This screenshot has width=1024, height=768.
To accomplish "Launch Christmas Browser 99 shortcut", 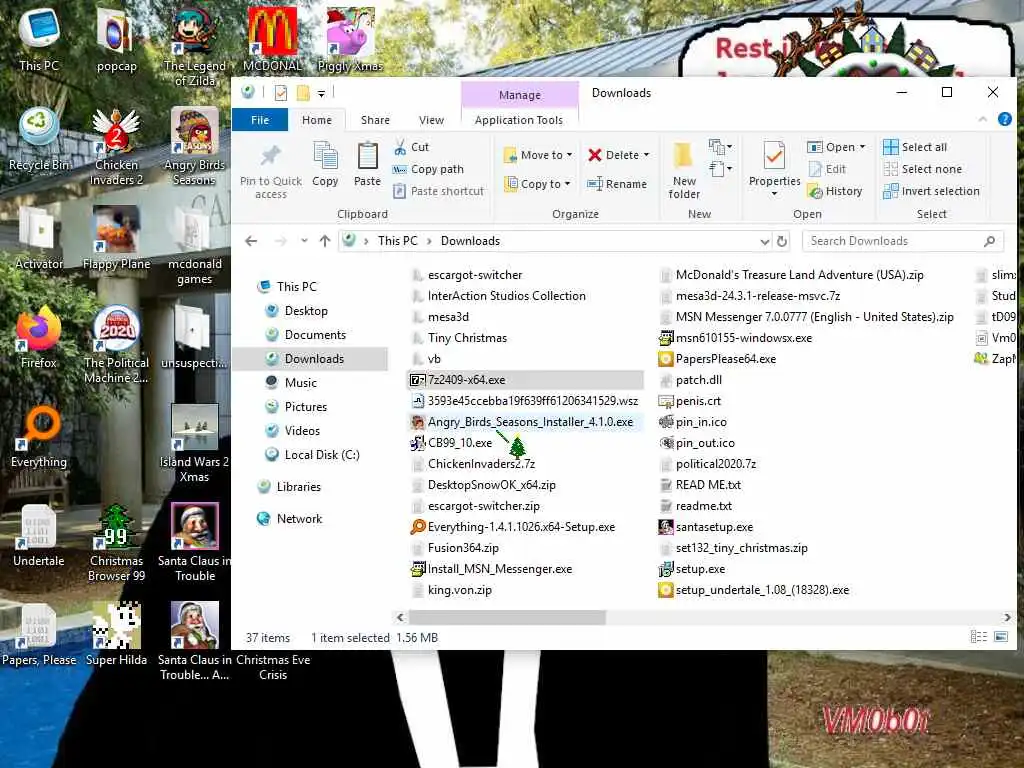I will tap(116, 542).
